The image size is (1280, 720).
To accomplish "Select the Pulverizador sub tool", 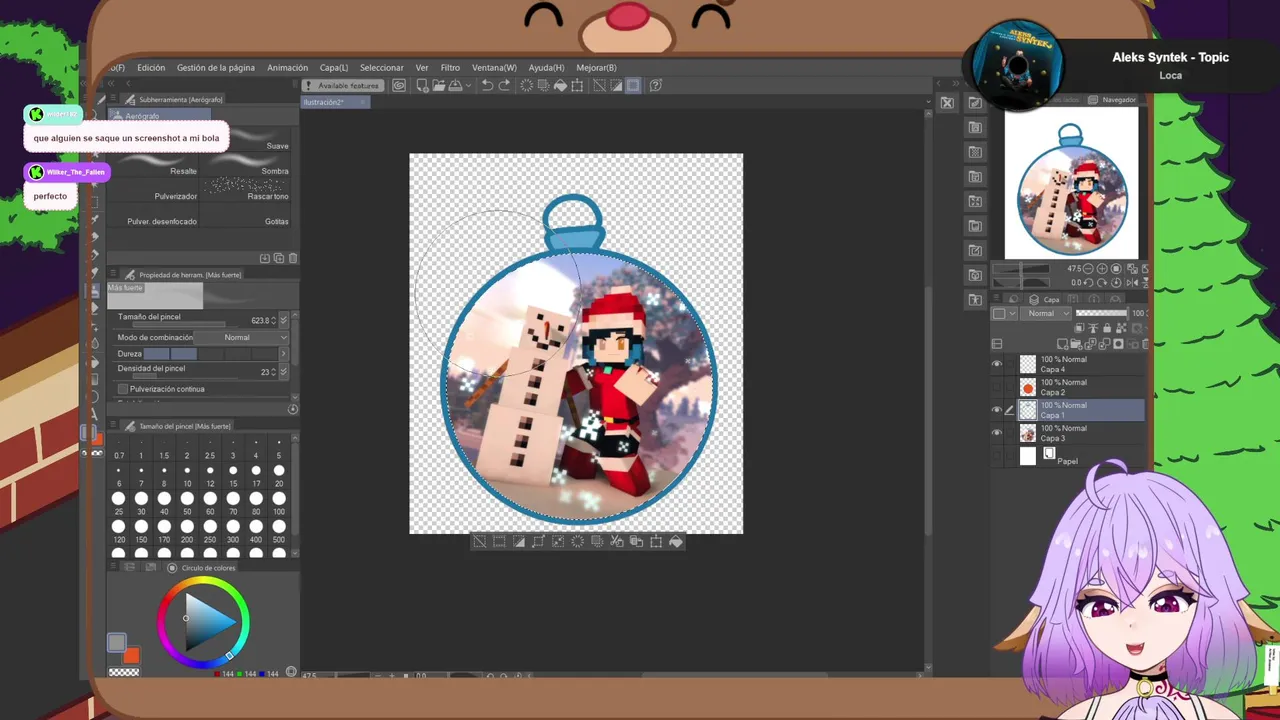I will pos(155,190).
